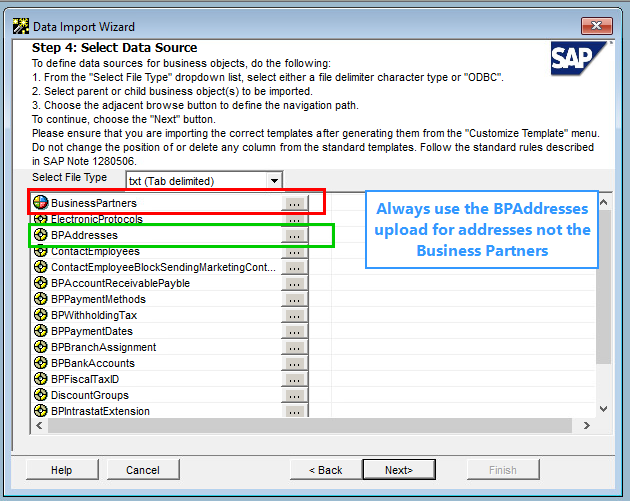Click the BPAddresses object icon

point(41,235)
